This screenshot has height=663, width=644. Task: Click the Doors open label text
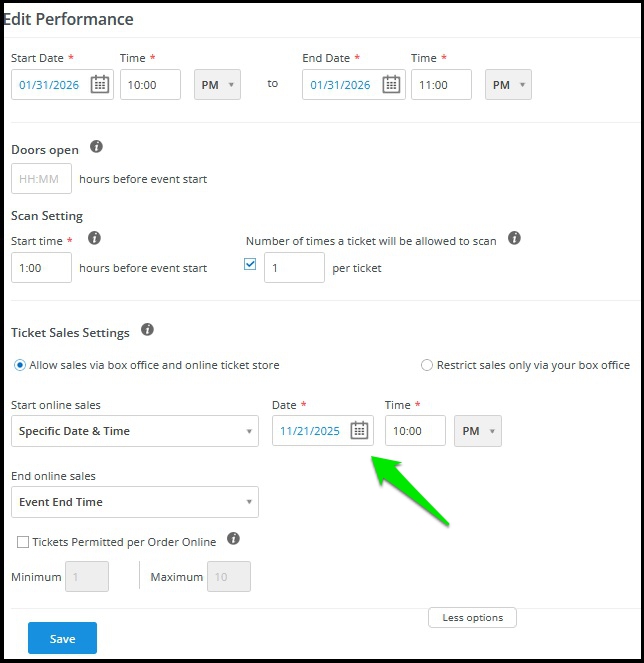[45, 150]
